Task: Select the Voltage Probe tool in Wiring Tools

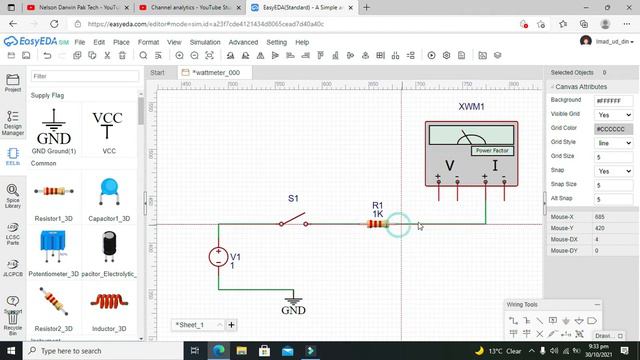Action: 553,334
